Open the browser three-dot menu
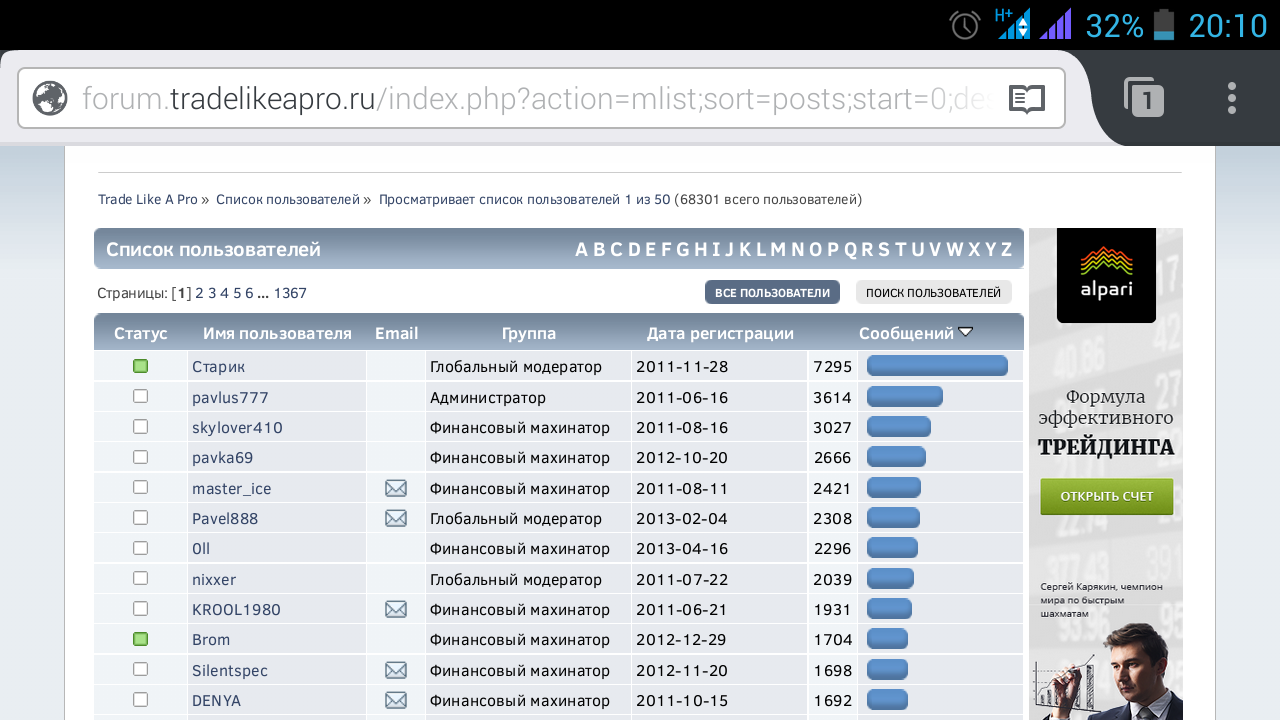The width and height of the screenshot is (1280, 720). 1232,98
